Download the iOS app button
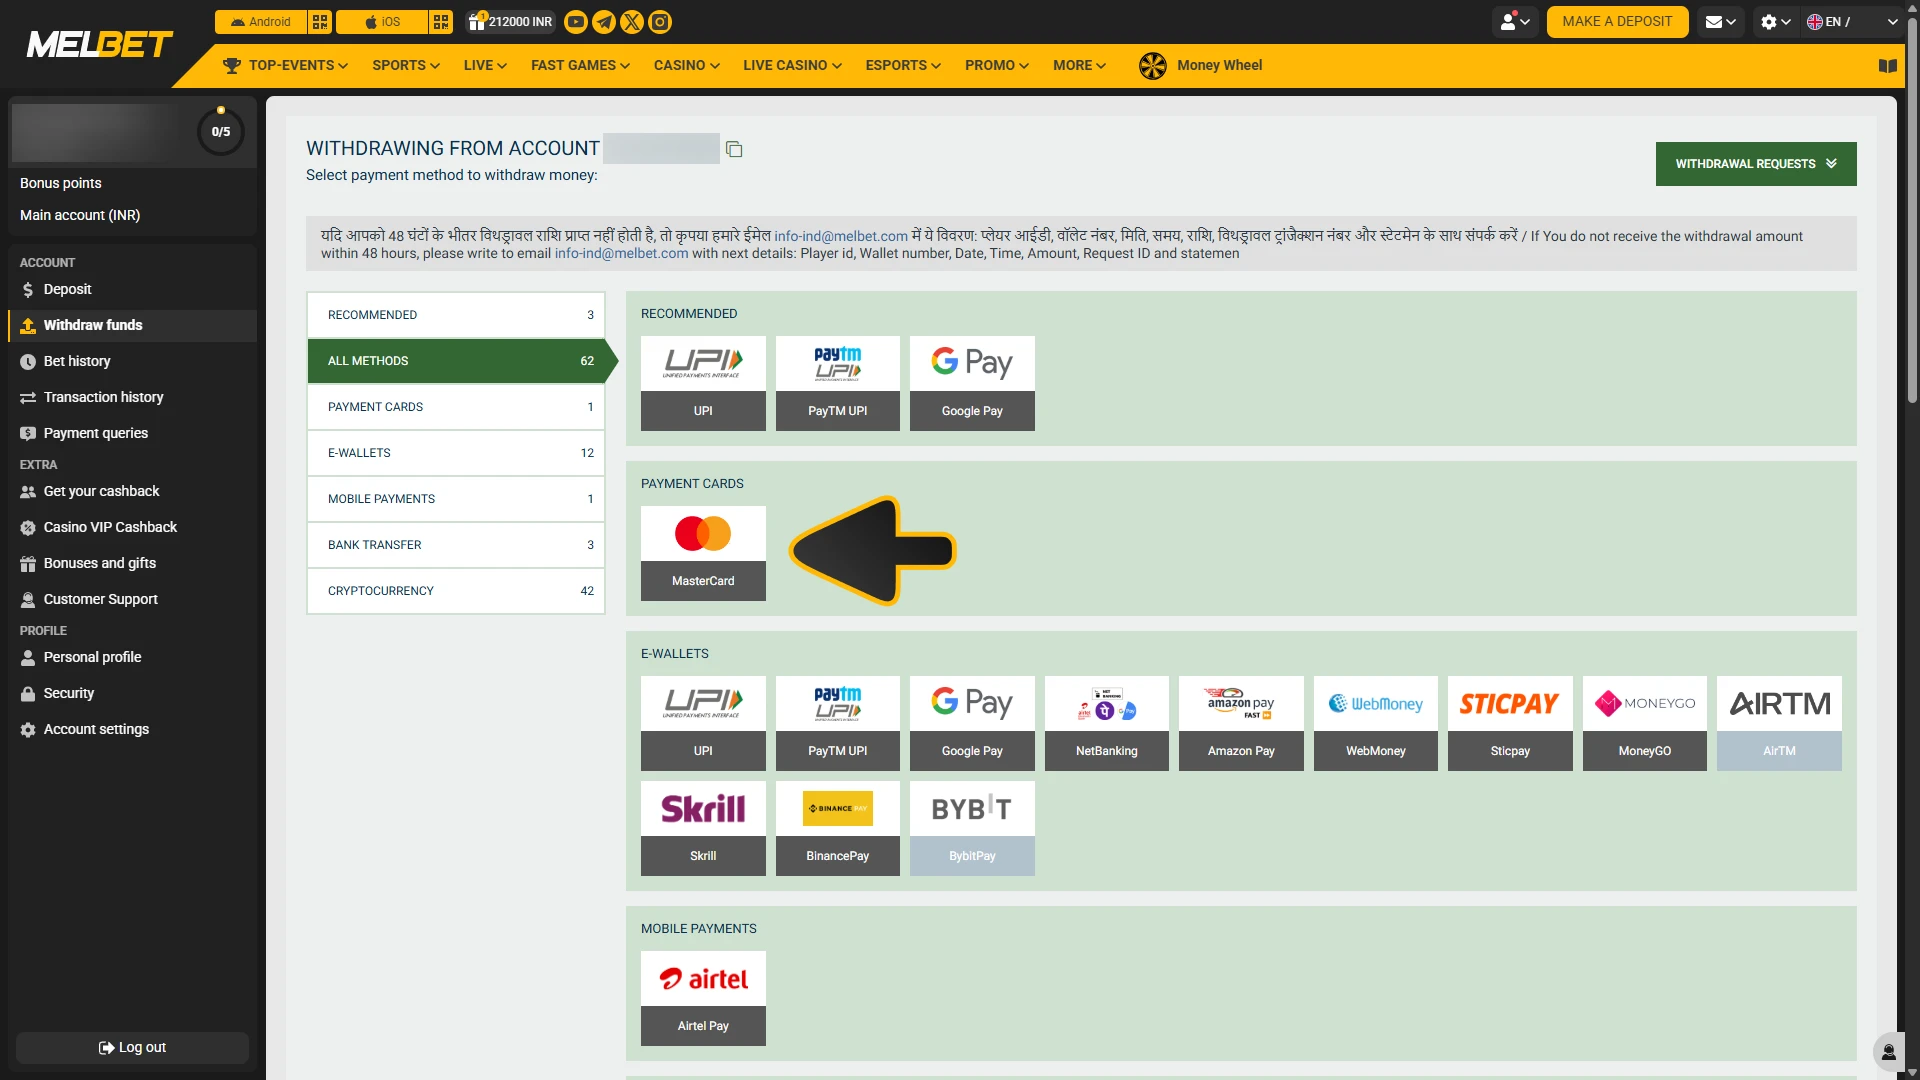Viewport: 1920px width, 1080px height. [x=382, y=22]
